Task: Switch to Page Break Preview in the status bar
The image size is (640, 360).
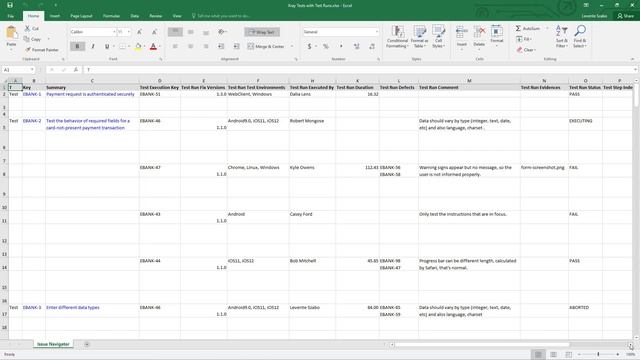Action: click(569, 355)
